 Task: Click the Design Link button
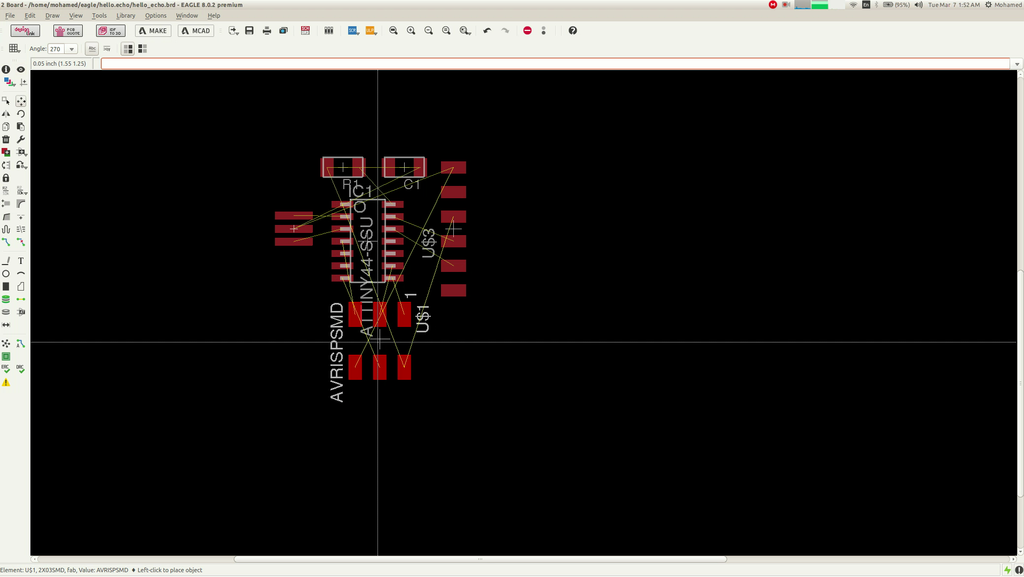(x=25, y=31)
